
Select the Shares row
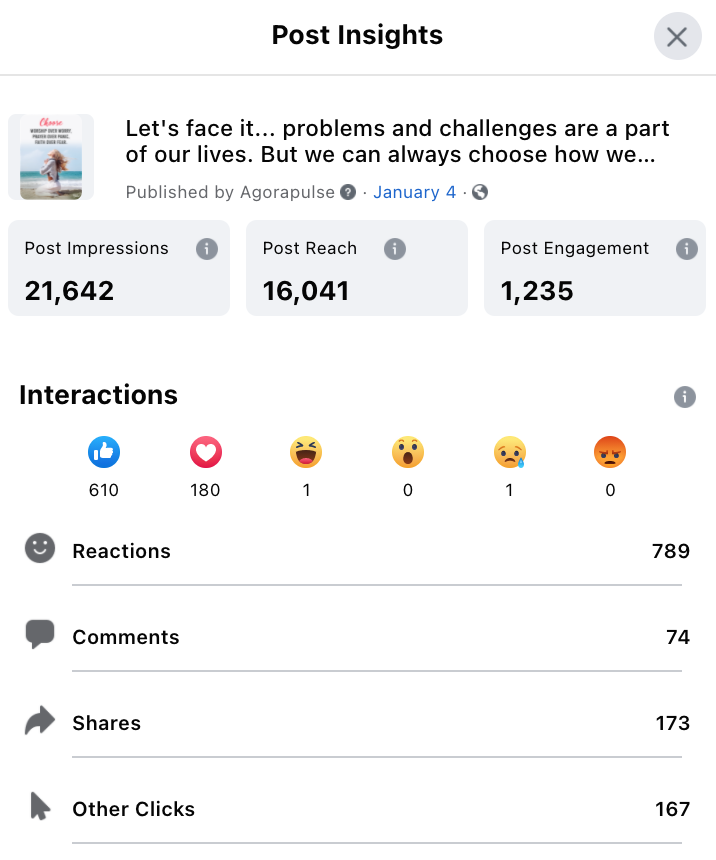(x=357, y=723)
